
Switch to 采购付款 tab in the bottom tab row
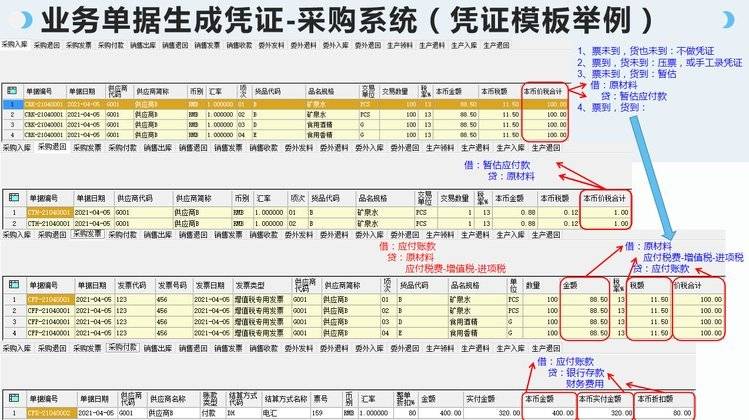[x=122, y=347]
